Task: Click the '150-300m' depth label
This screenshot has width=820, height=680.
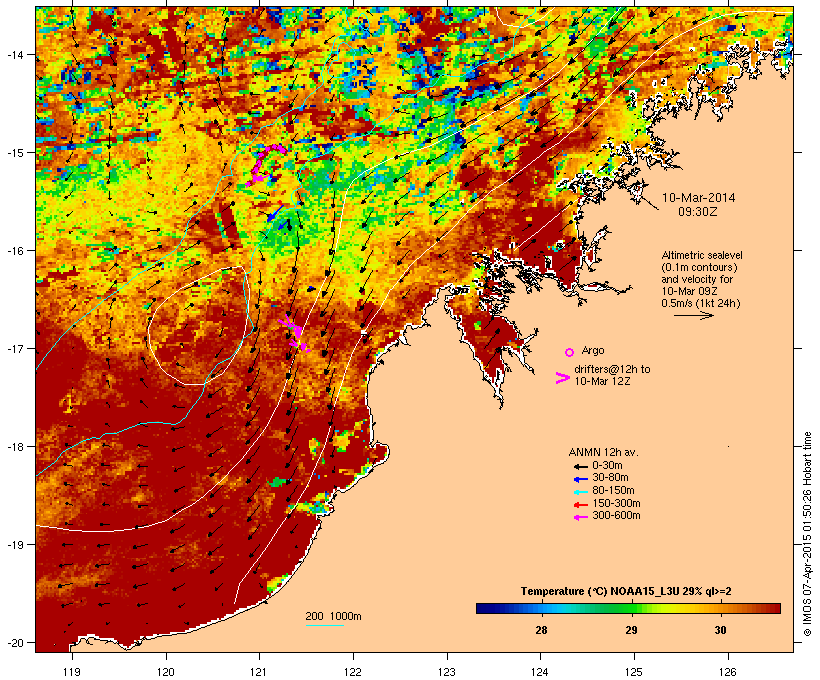Action: (616, 503)
